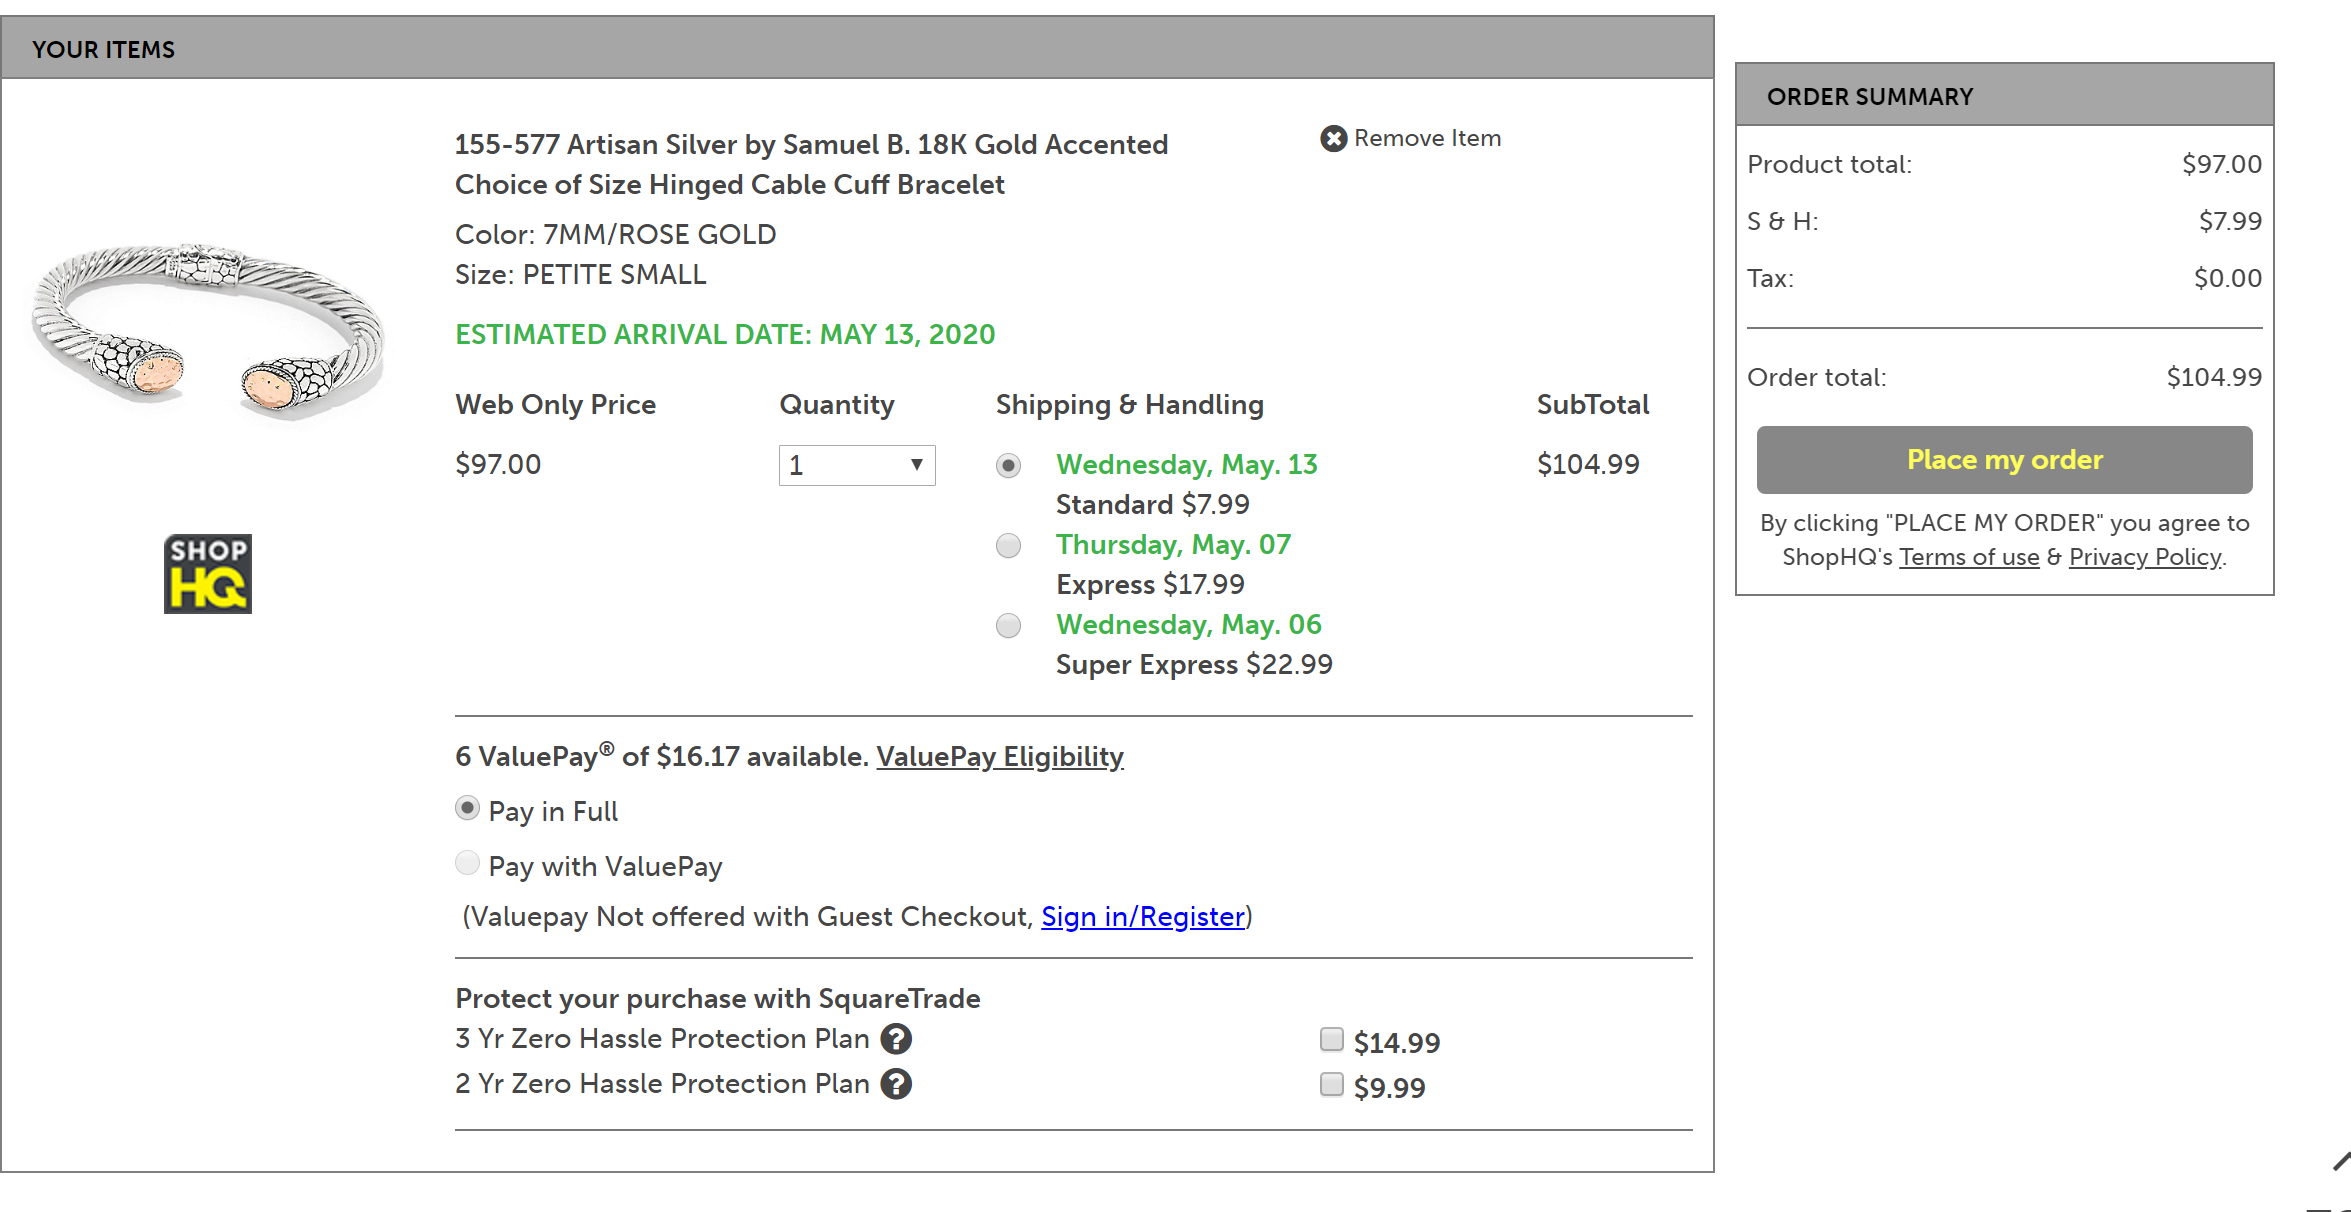
Task: Click the SubTotal $104.99 value
Action: 1588,465
